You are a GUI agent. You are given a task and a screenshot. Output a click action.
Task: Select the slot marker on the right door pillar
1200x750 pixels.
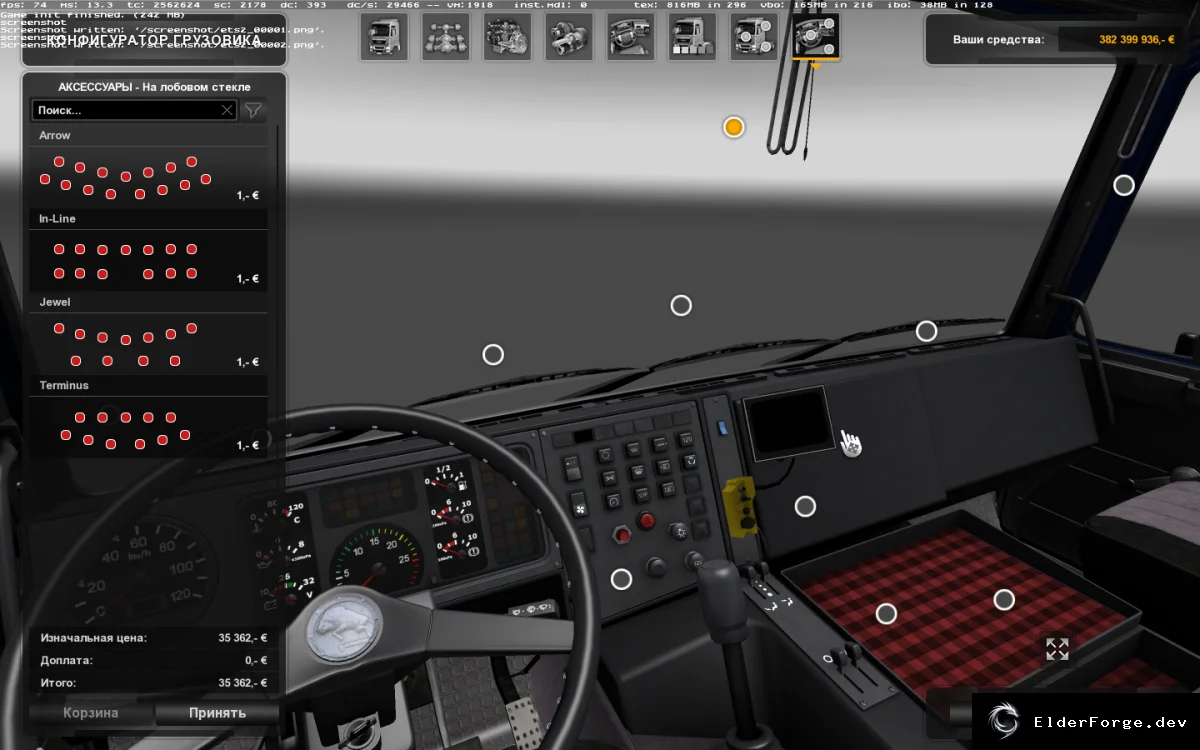(1124, 185)
